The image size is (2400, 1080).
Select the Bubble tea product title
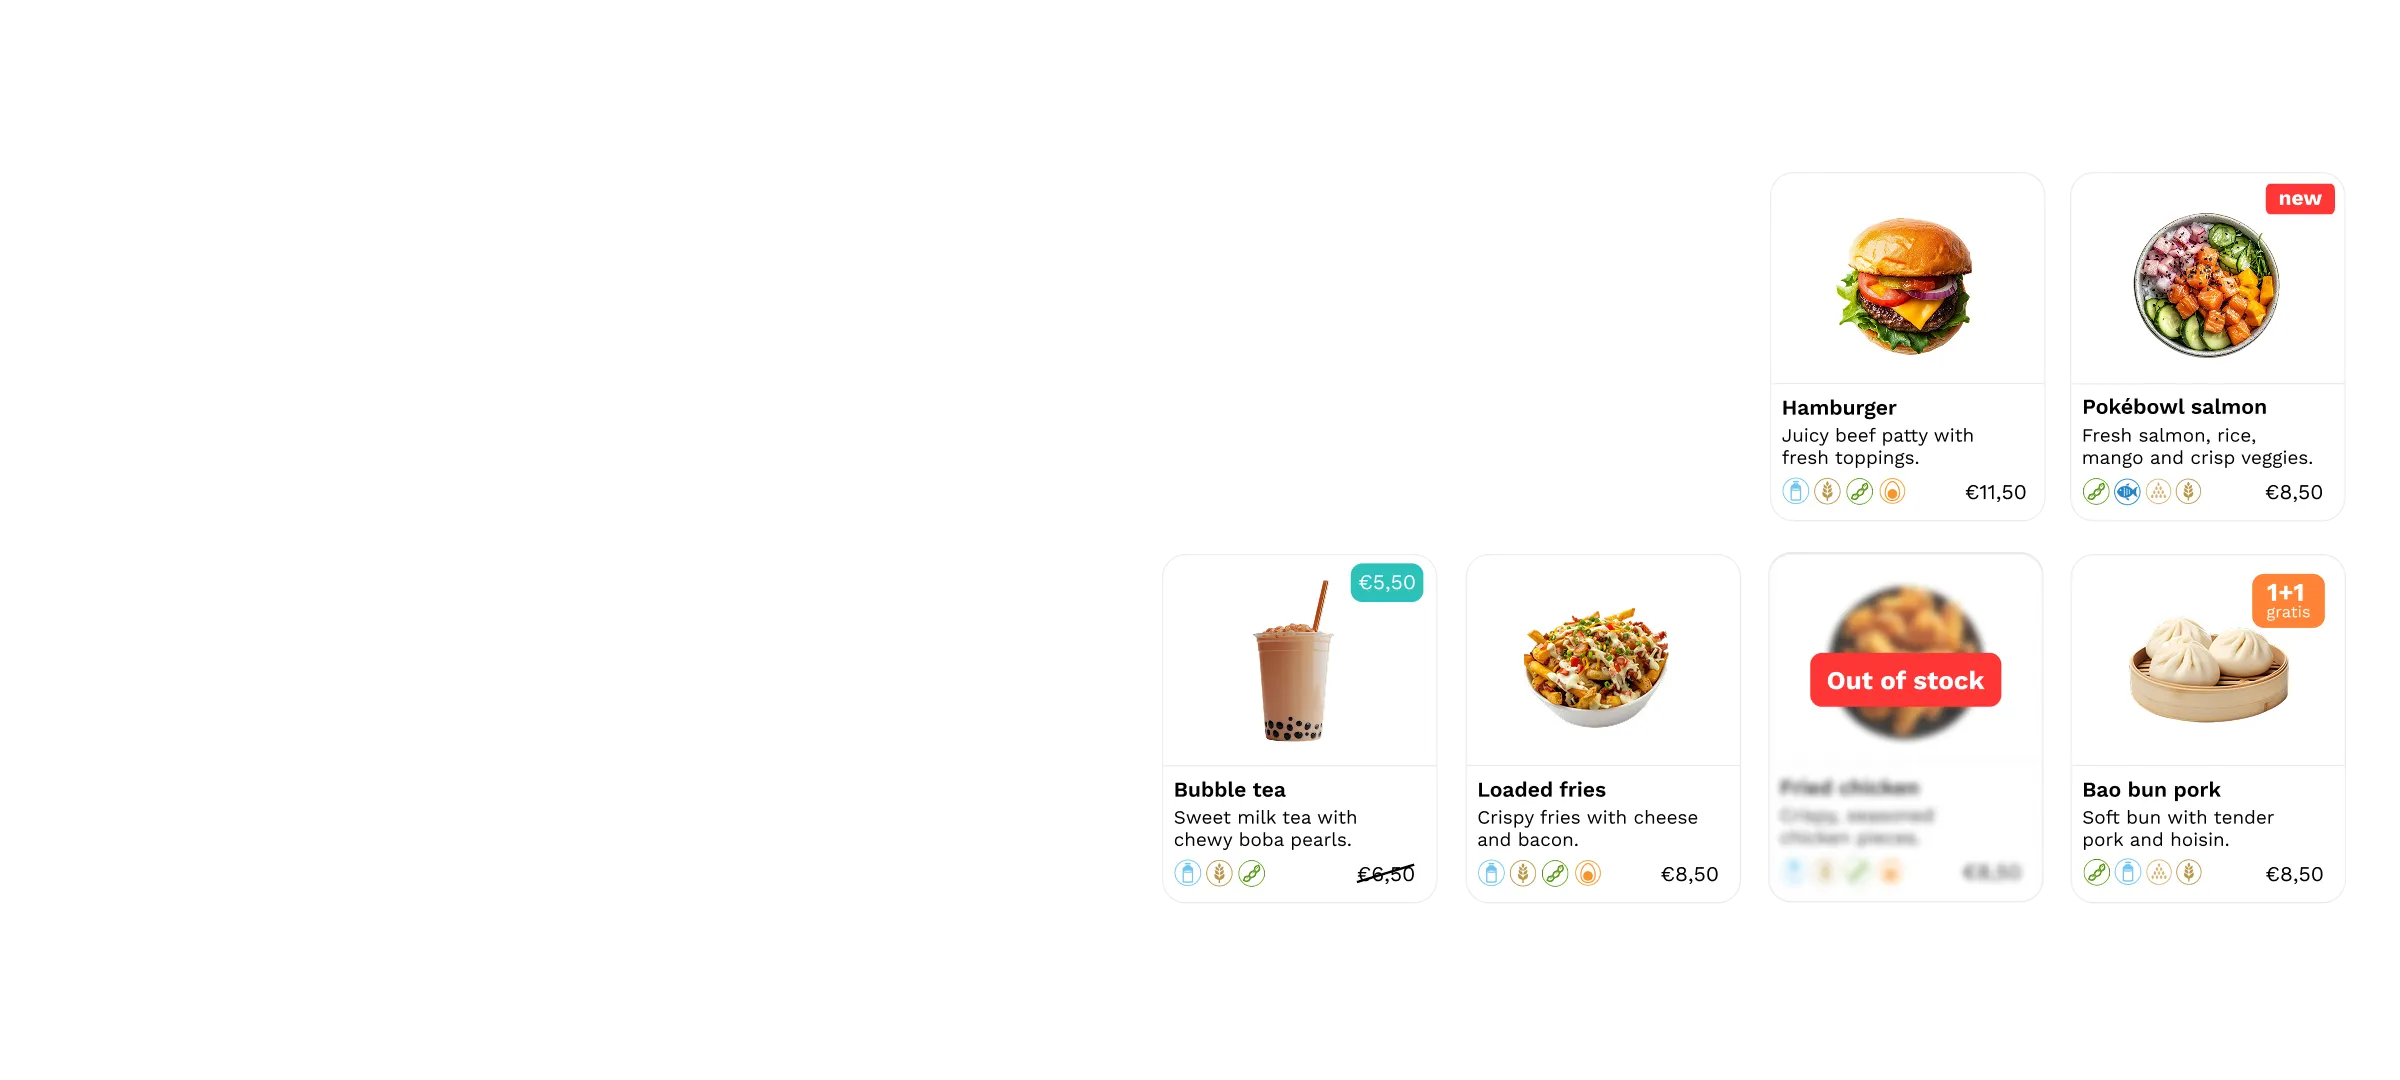tap(1230, 790)
